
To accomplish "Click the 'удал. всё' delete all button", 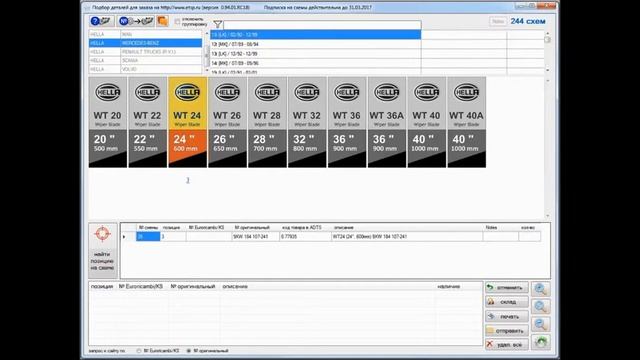I will pyautogui.click(x=507, y=345).
